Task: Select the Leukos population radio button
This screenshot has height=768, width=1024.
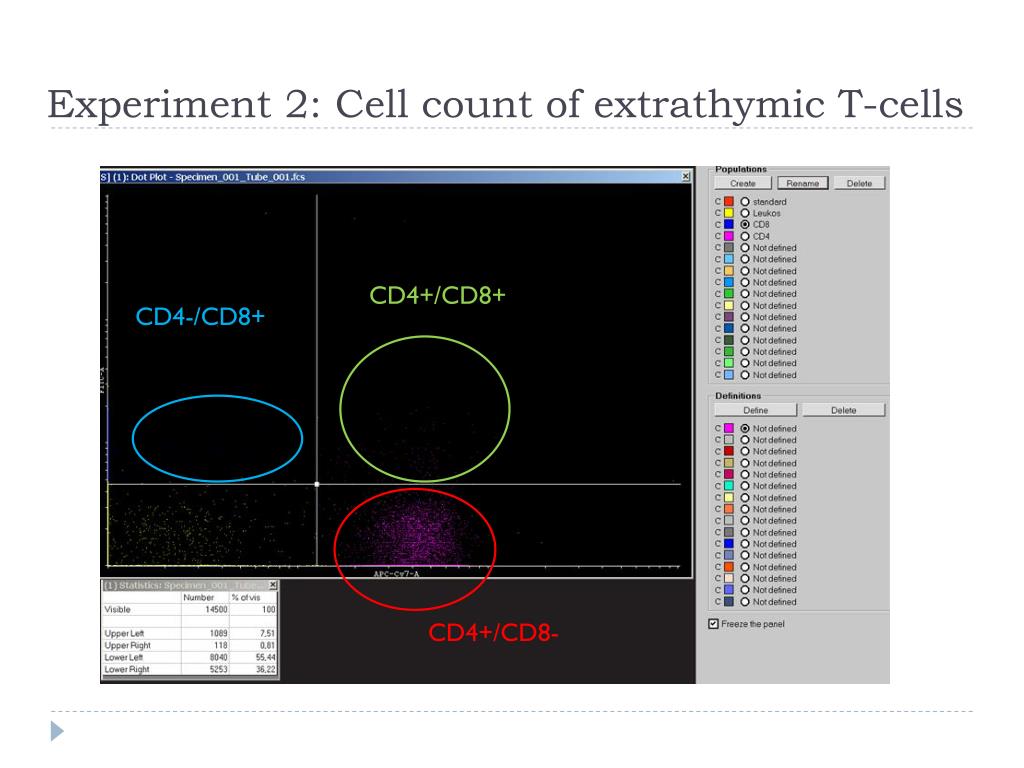Action: click(x=744, y=213)
